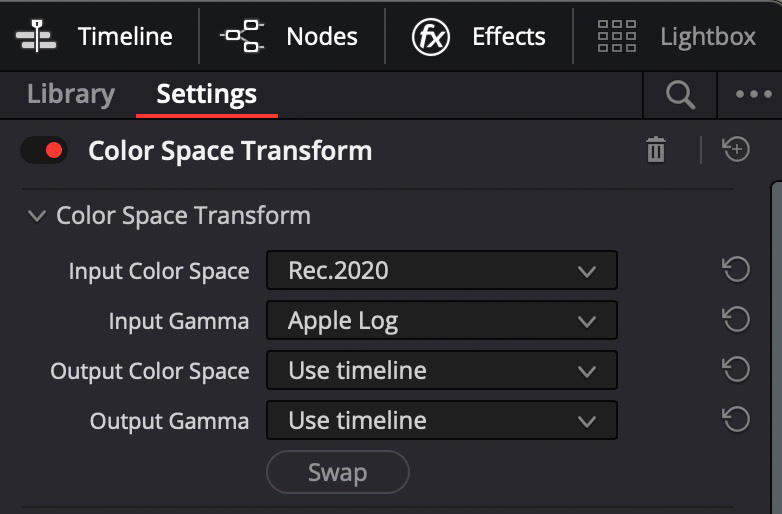This screenshot has height=514, width=782.
Task: Reset the whole effect with the reset-plus icon
Action: point(736,149)
